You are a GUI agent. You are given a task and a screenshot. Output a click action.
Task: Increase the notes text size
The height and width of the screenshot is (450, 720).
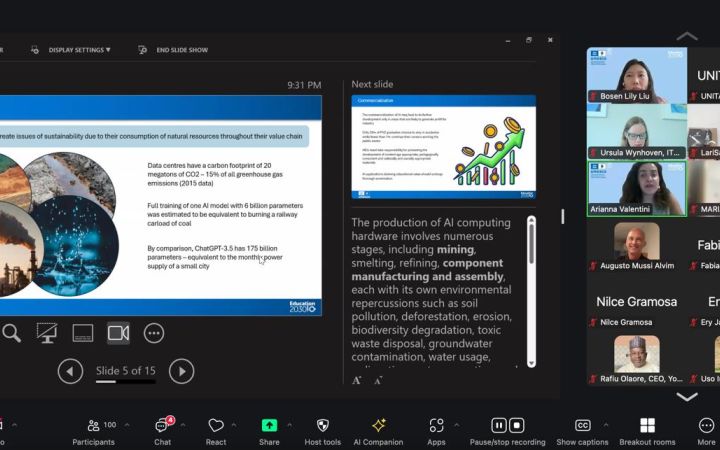(x=356, y=380)
